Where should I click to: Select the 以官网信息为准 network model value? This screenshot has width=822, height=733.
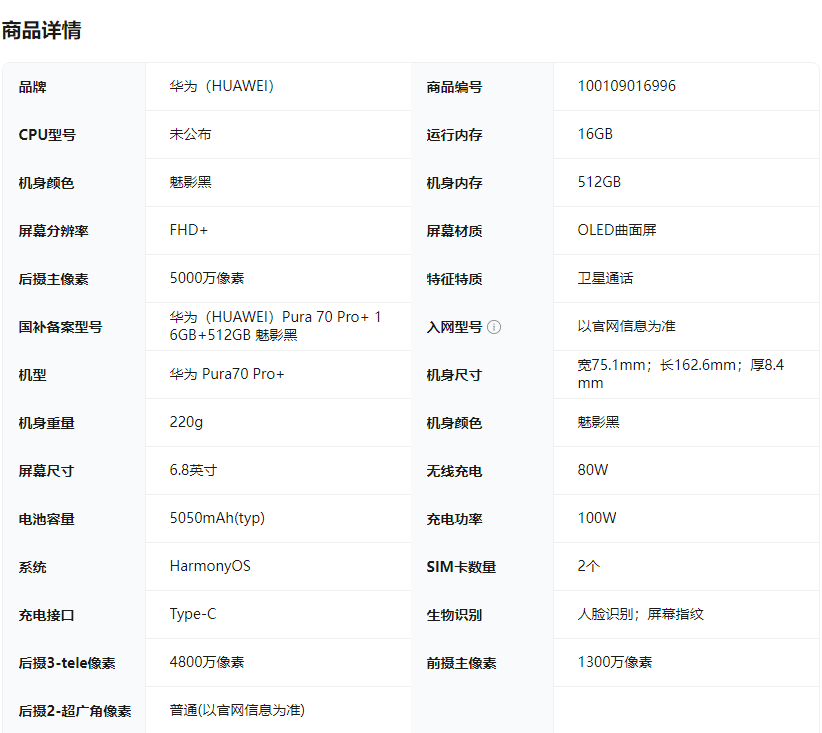pos(626,326)
